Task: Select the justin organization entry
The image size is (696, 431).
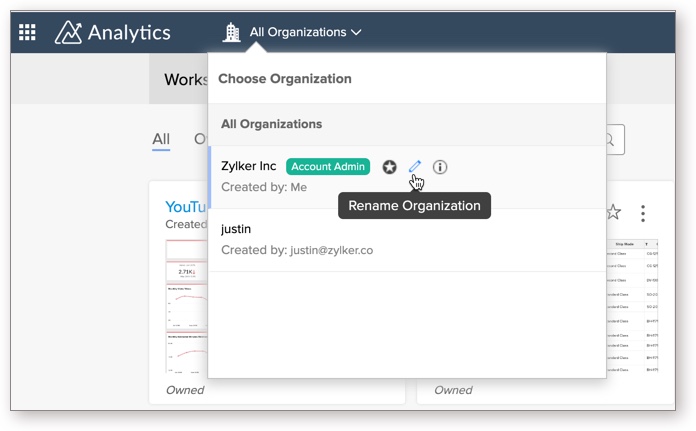Action: [236, 229]
